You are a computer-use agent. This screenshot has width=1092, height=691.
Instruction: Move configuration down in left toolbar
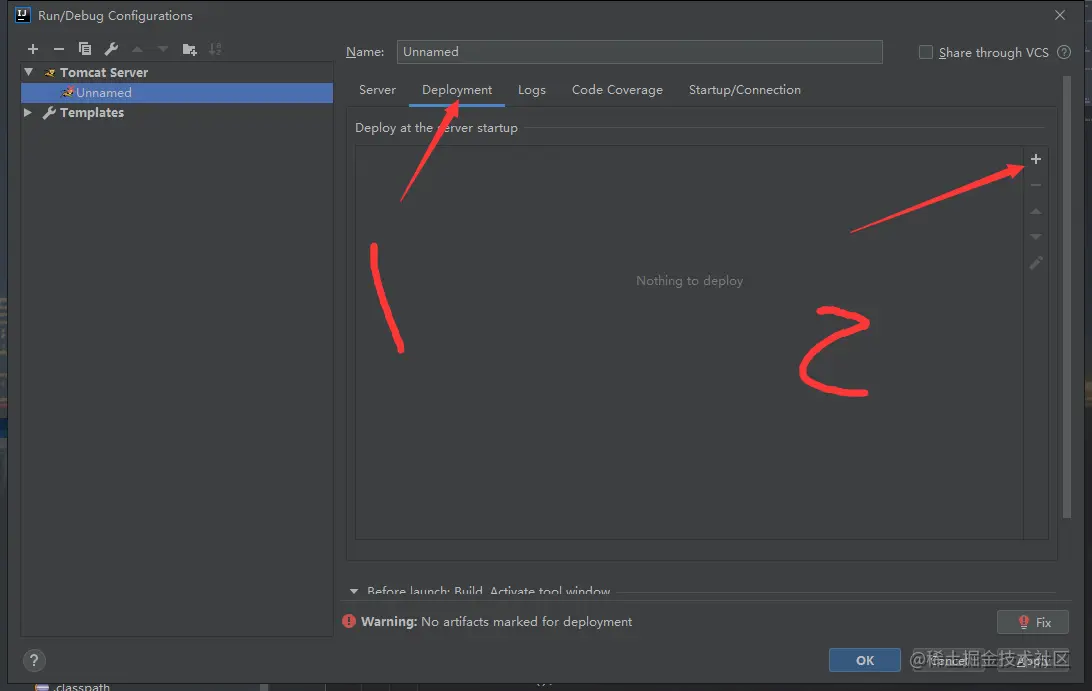click(x=163, y=49)
